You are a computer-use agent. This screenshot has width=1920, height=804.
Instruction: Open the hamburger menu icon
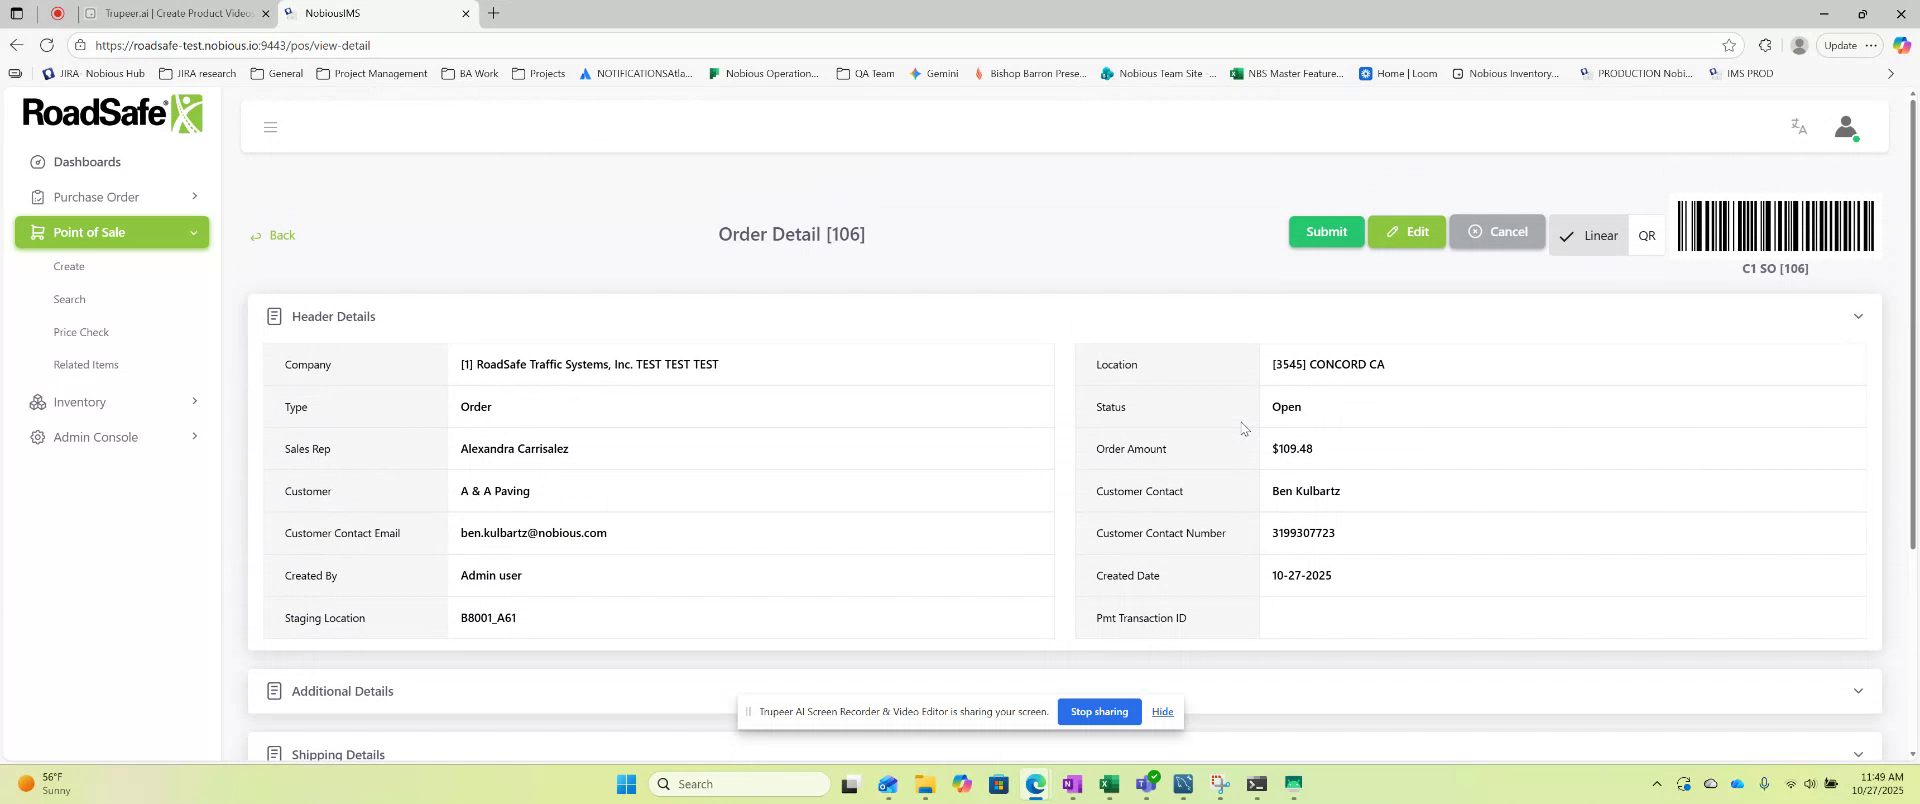pyautogui.click(x=270, y=127)
